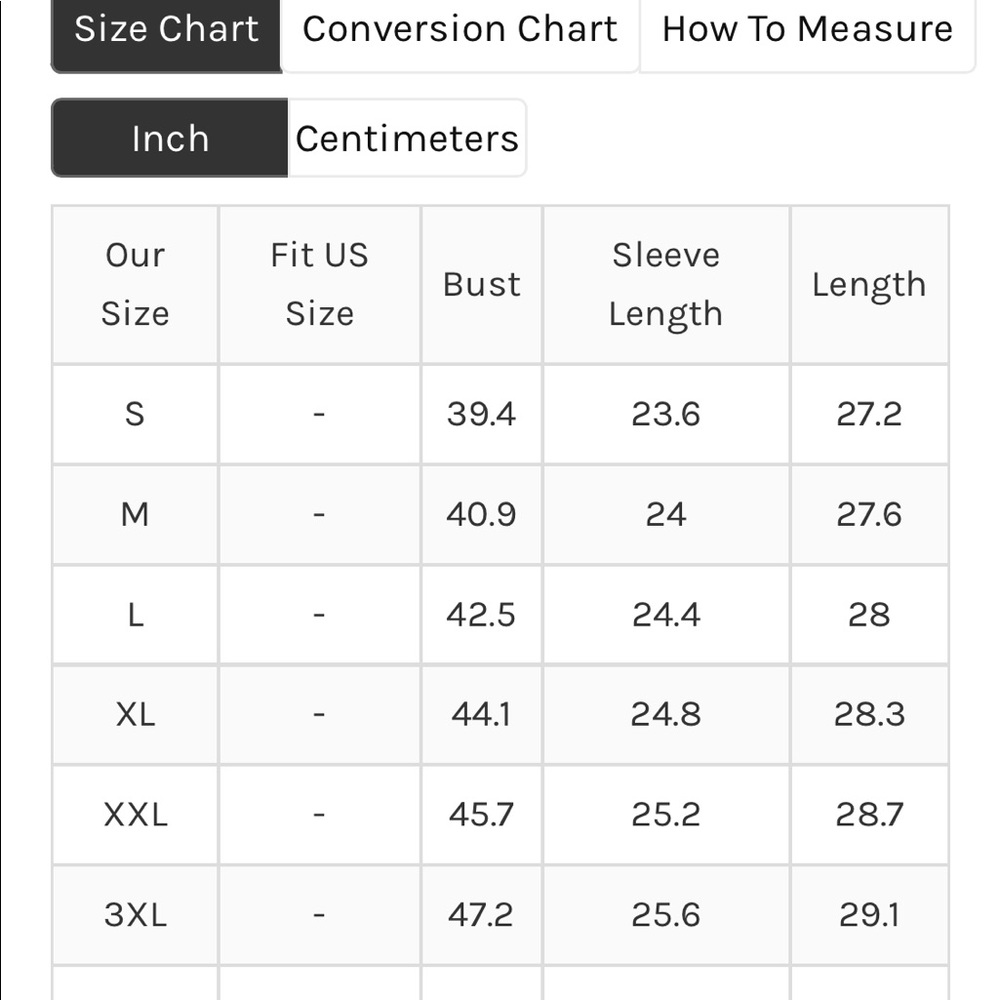Select the S size row label

pos(135,415)
